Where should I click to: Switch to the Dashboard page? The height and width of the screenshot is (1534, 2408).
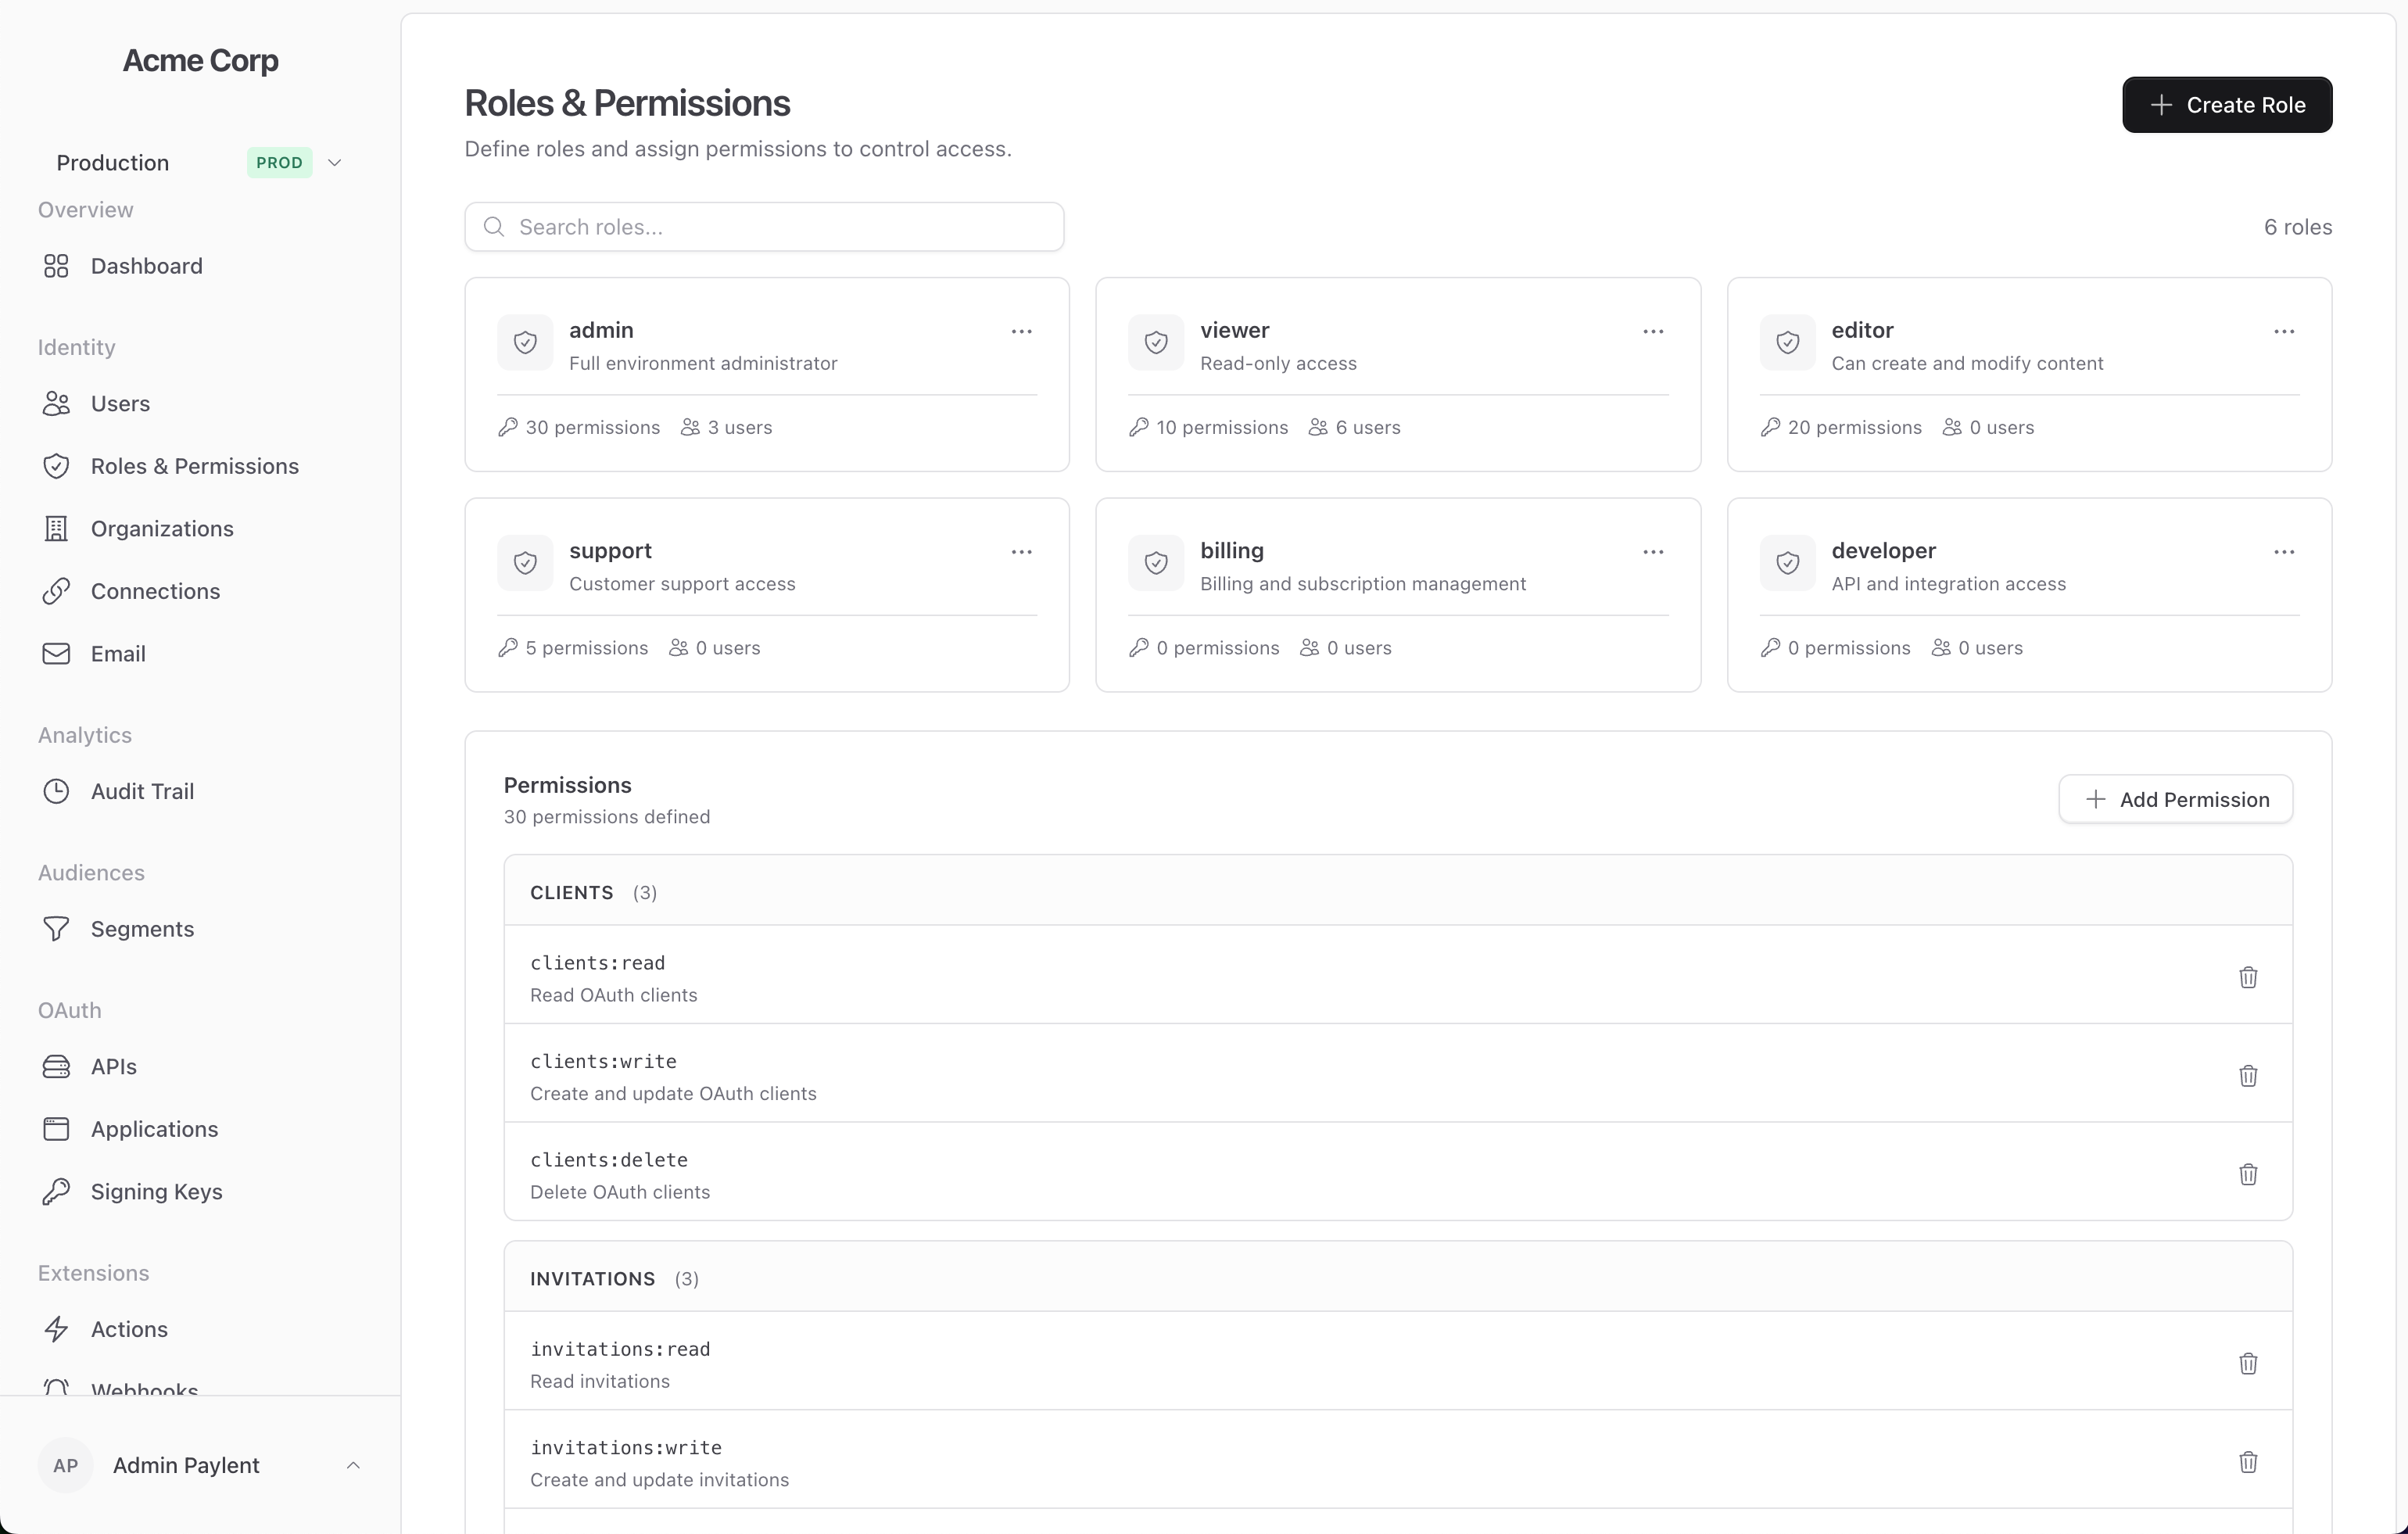pyautogui.click(x=147, y=266)
